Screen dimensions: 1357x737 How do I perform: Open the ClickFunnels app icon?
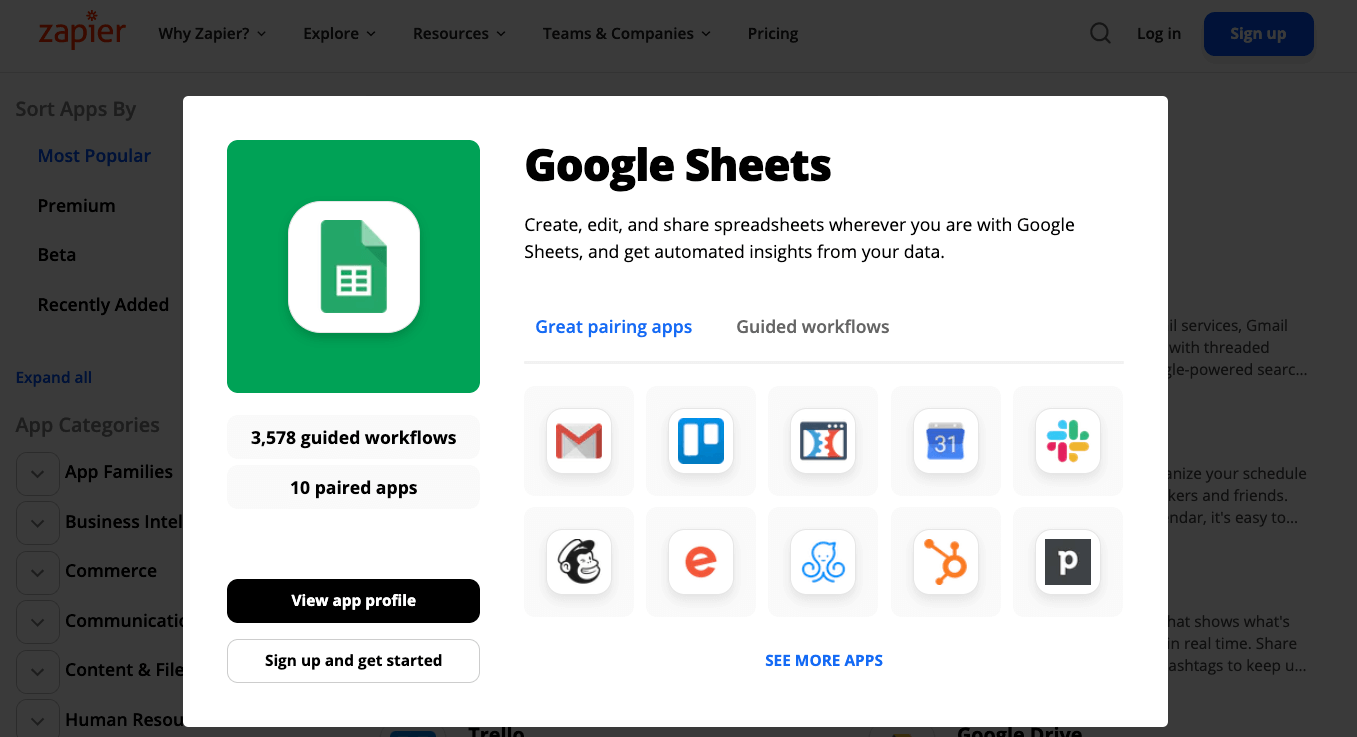(x=823, y=441)
